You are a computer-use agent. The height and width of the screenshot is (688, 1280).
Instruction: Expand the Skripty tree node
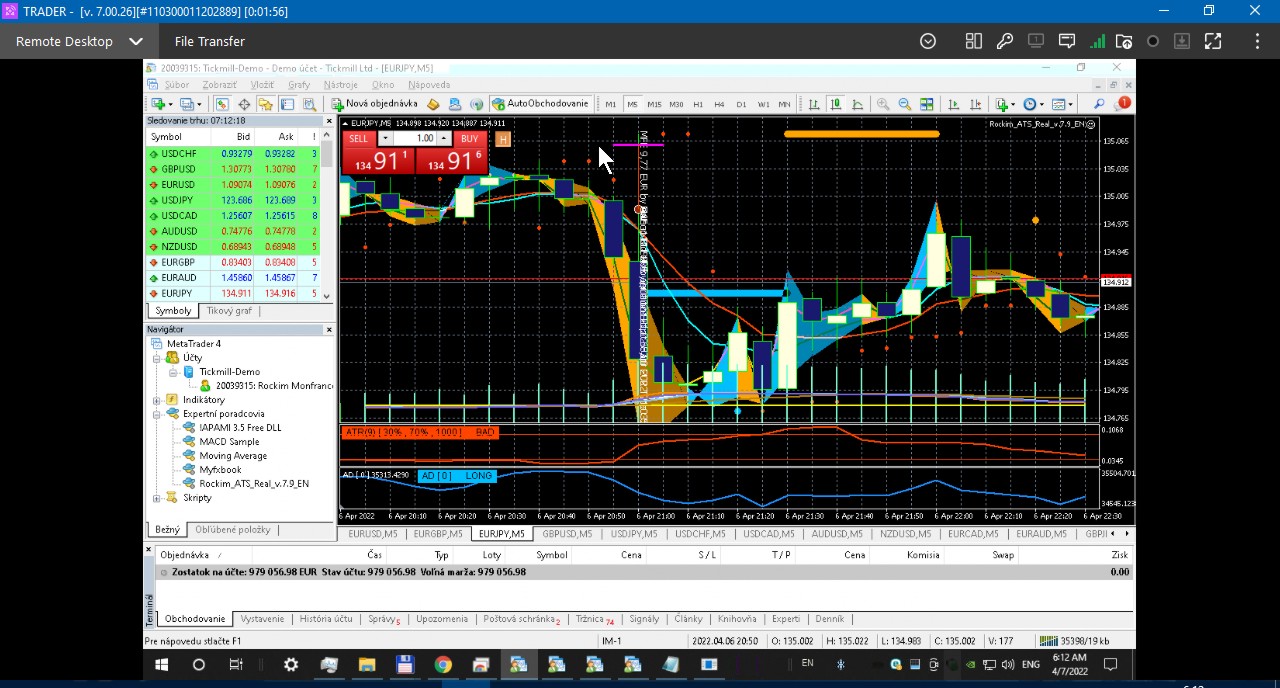coord(157,498)
